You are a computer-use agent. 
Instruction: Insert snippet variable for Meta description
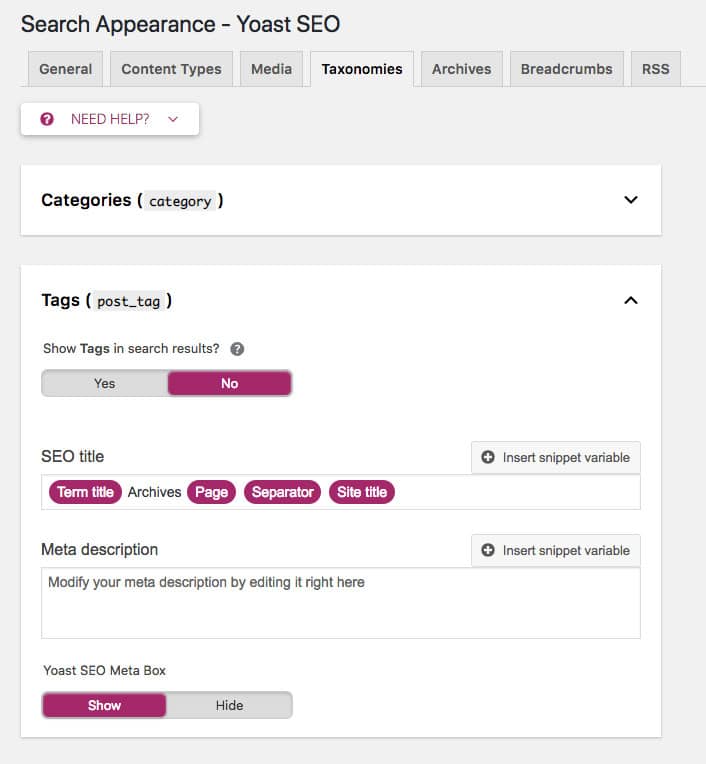pyautogui.click(x=556, y=550)
